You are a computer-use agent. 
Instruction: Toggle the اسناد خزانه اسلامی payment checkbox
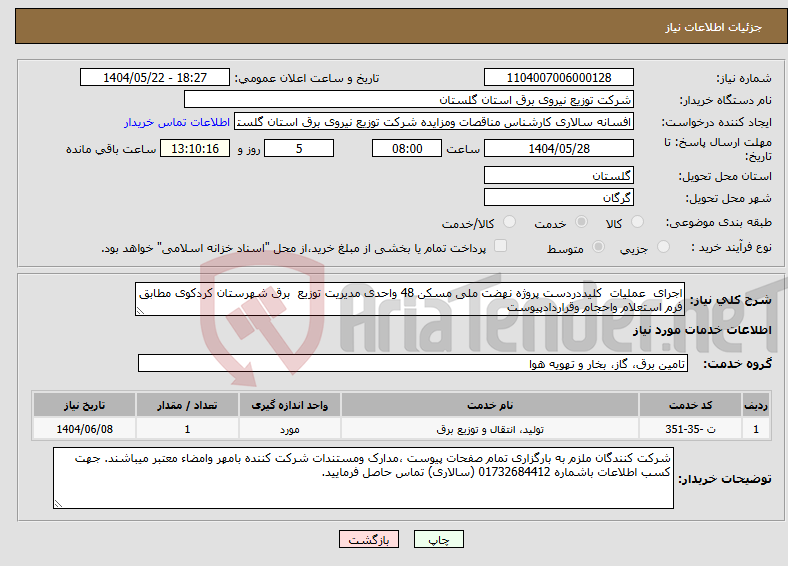pos(501,245)
